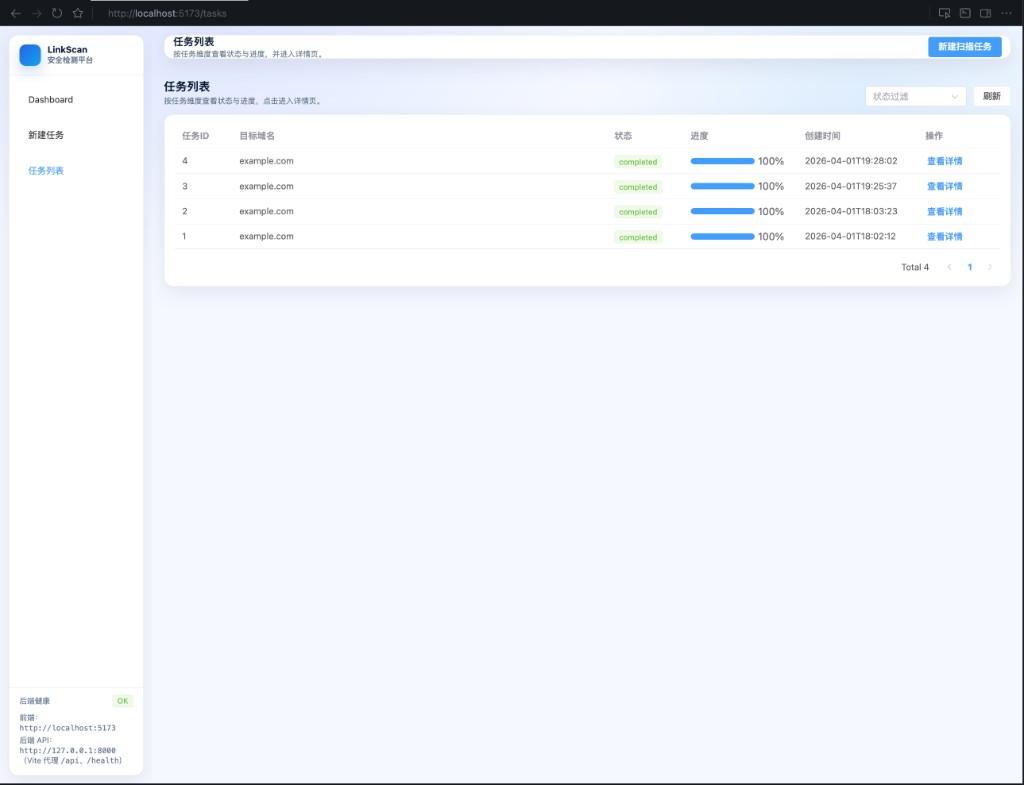Click the Total 4 pagination label
This screenshot has height=785, width=1024.
(x=915, y=267)
